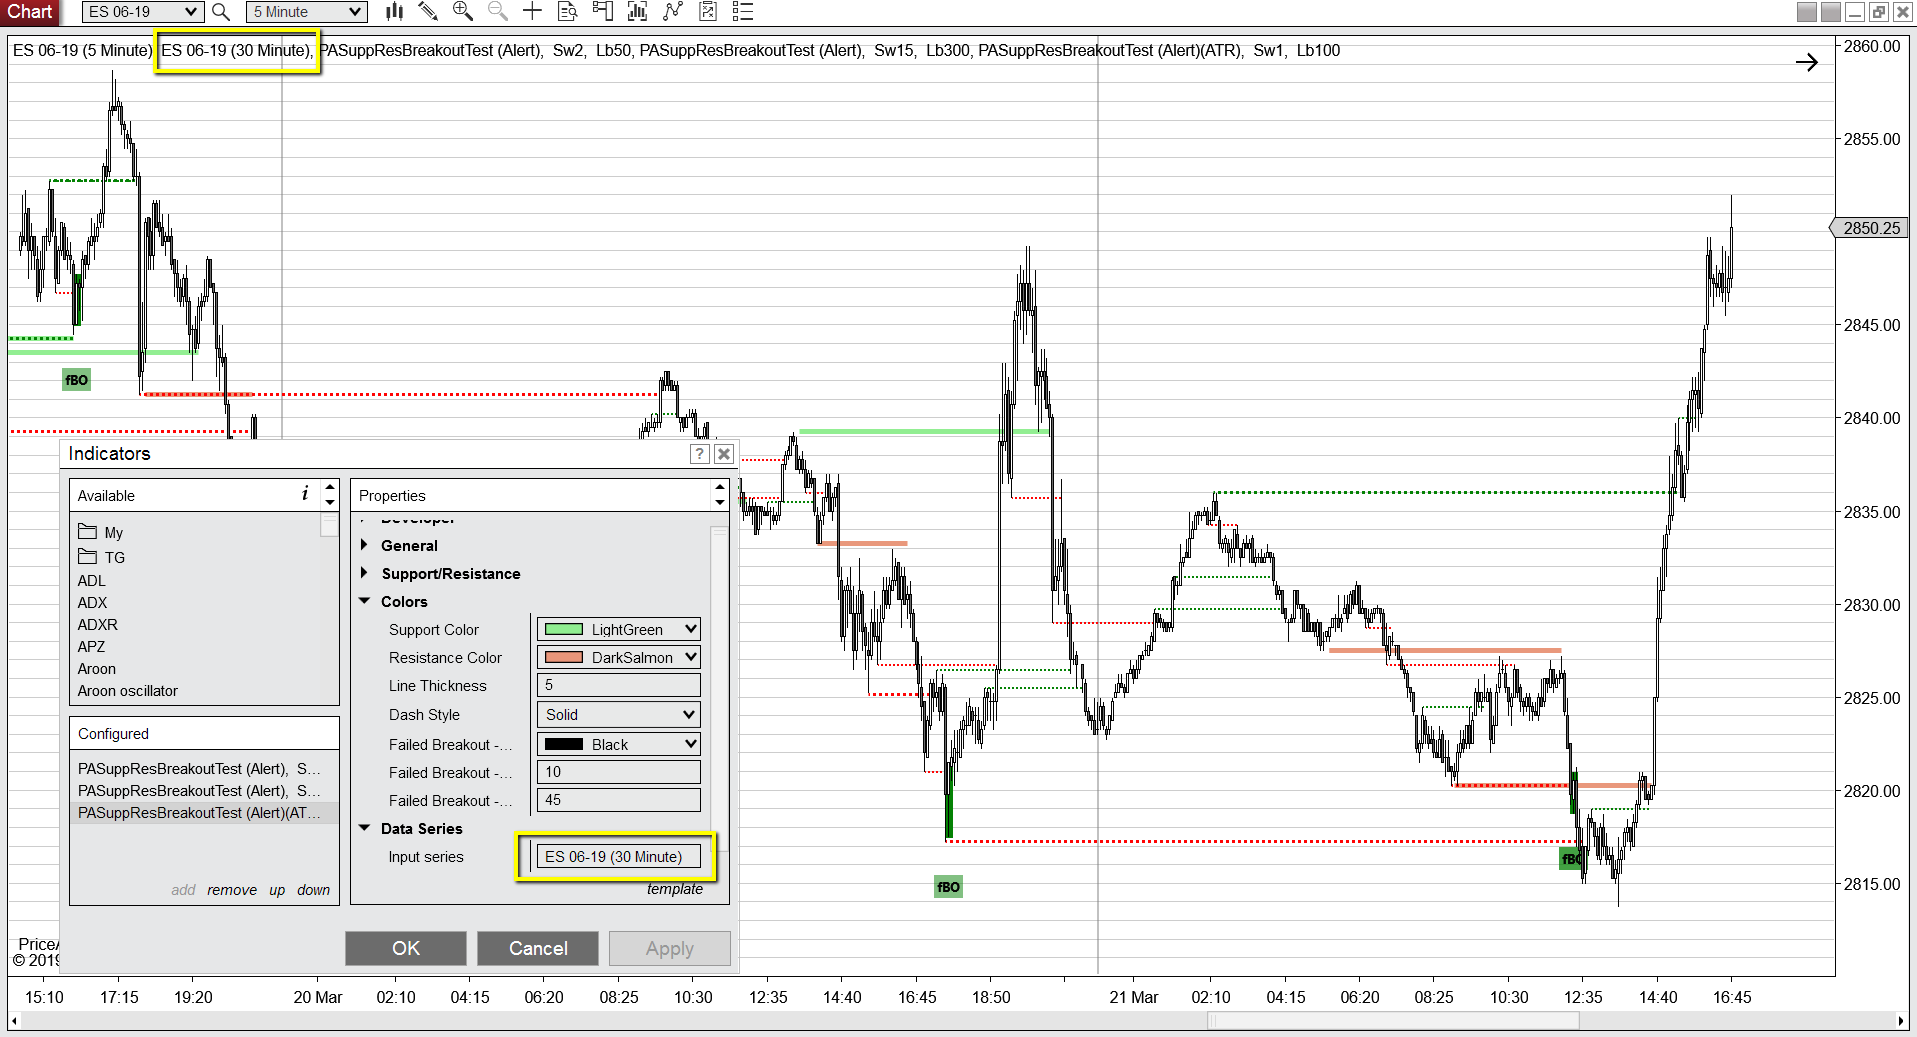Open the Strategies toolbar icon
This screenshot has width=1917, height=1037.
click(707, 12)
